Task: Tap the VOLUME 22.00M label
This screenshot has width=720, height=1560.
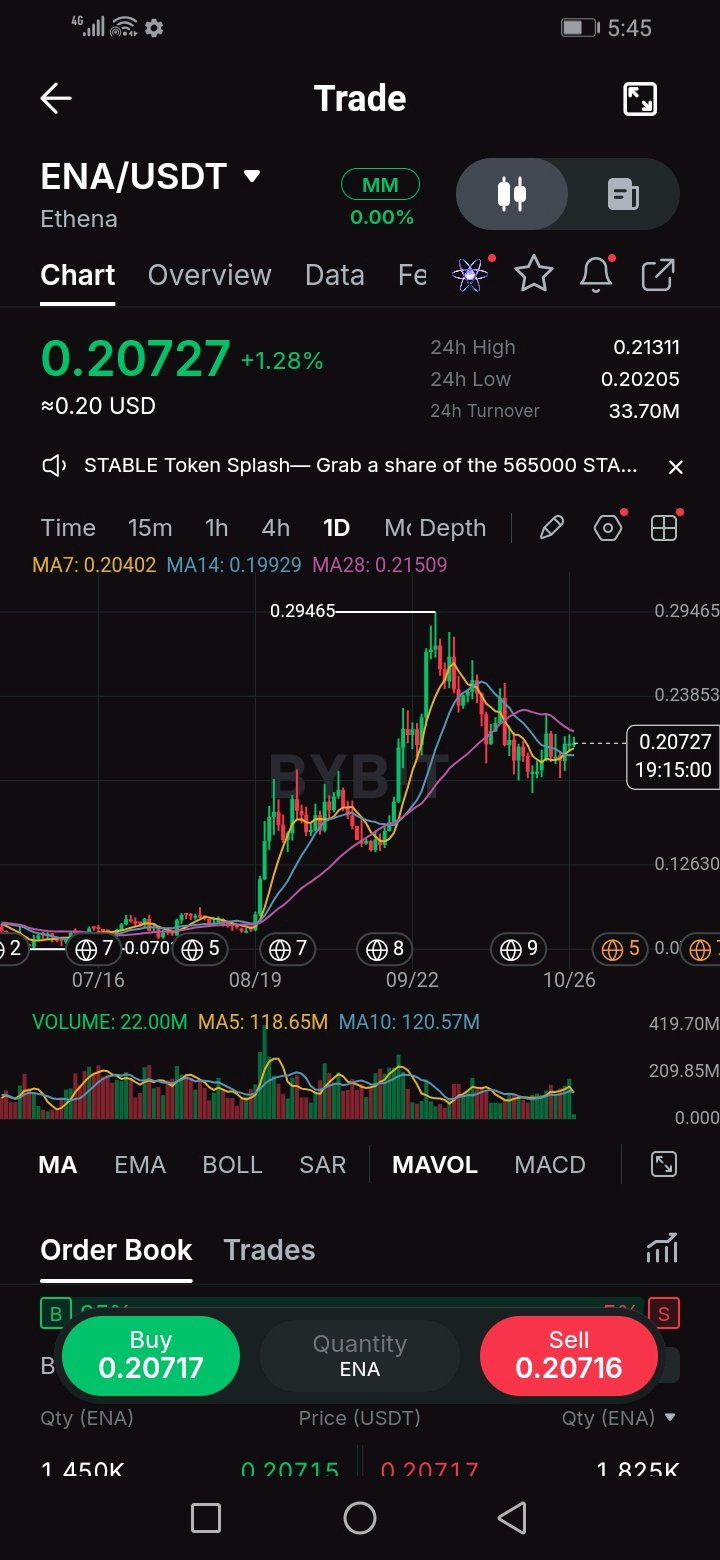Action: [x=110, y=1022]
